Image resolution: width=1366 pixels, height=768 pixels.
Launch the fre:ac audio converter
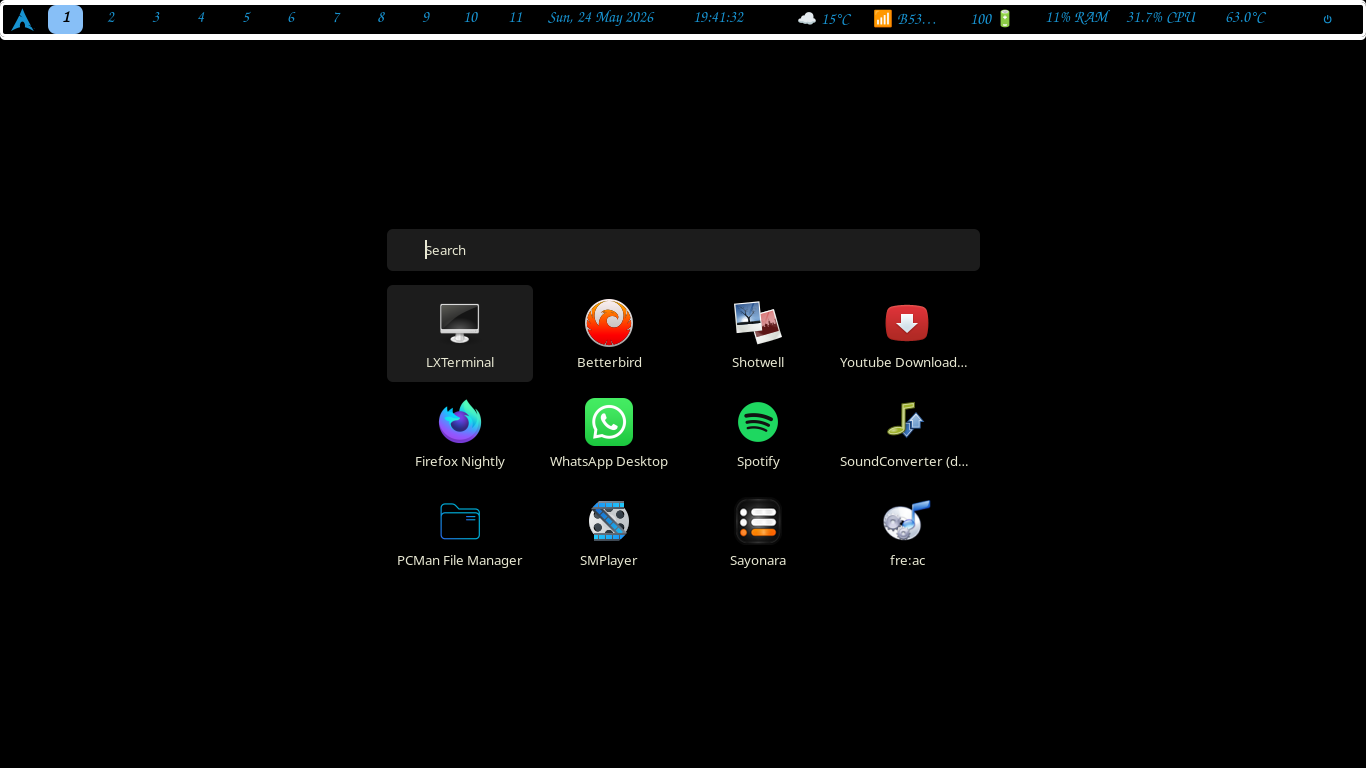(x=907, y=521)
